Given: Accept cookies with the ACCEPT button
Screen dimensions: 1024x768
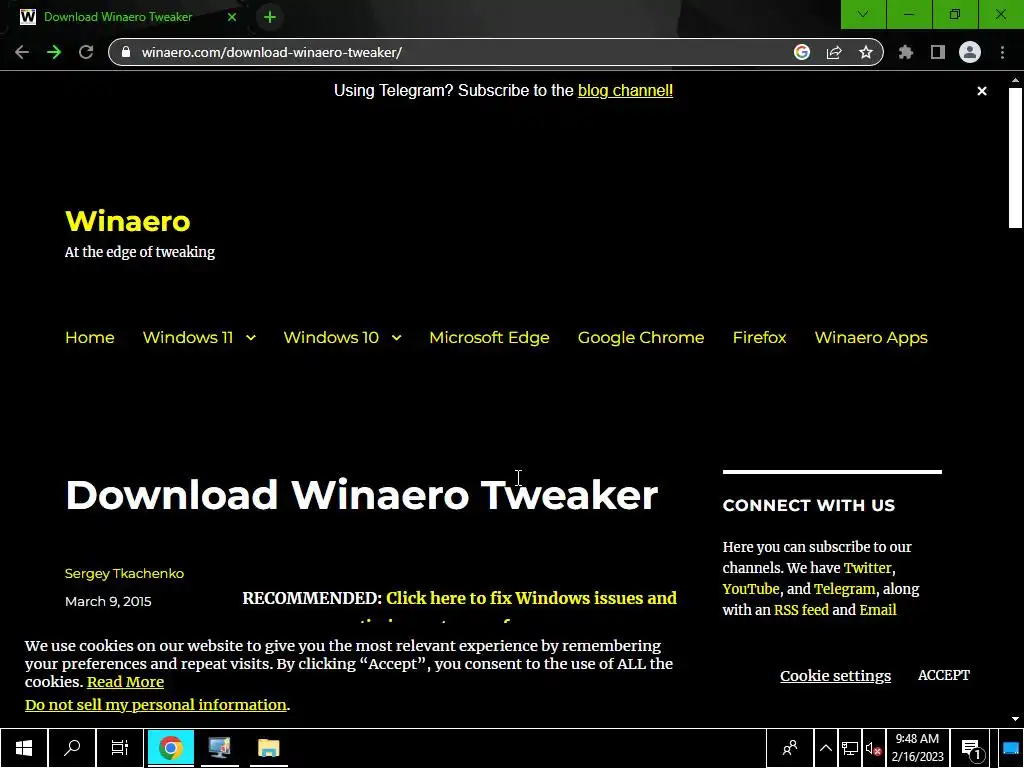Looking at the screenshot, I should point(944,675).
